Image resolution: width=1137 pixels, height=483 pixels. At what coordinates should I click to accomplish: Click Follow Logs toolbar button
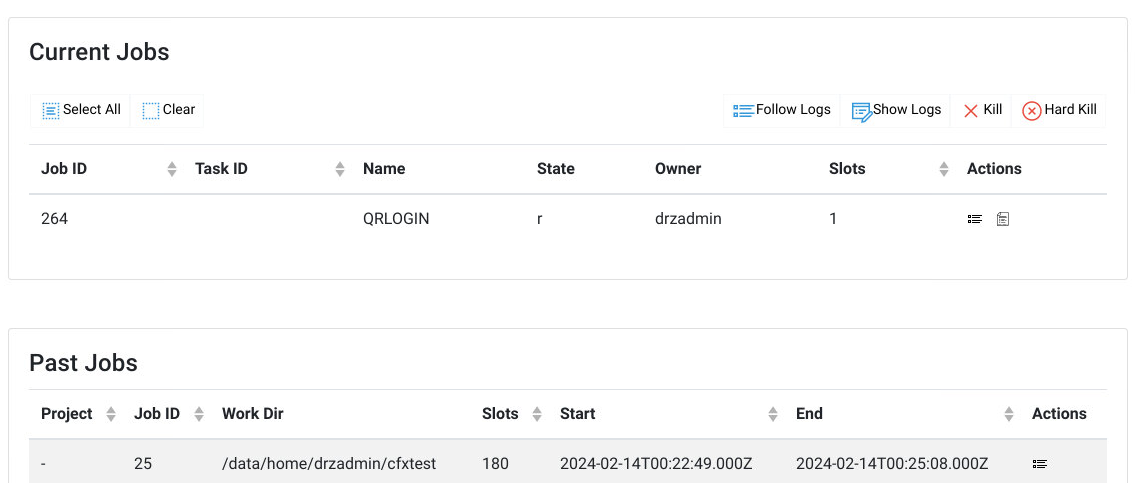click(782, 110)
